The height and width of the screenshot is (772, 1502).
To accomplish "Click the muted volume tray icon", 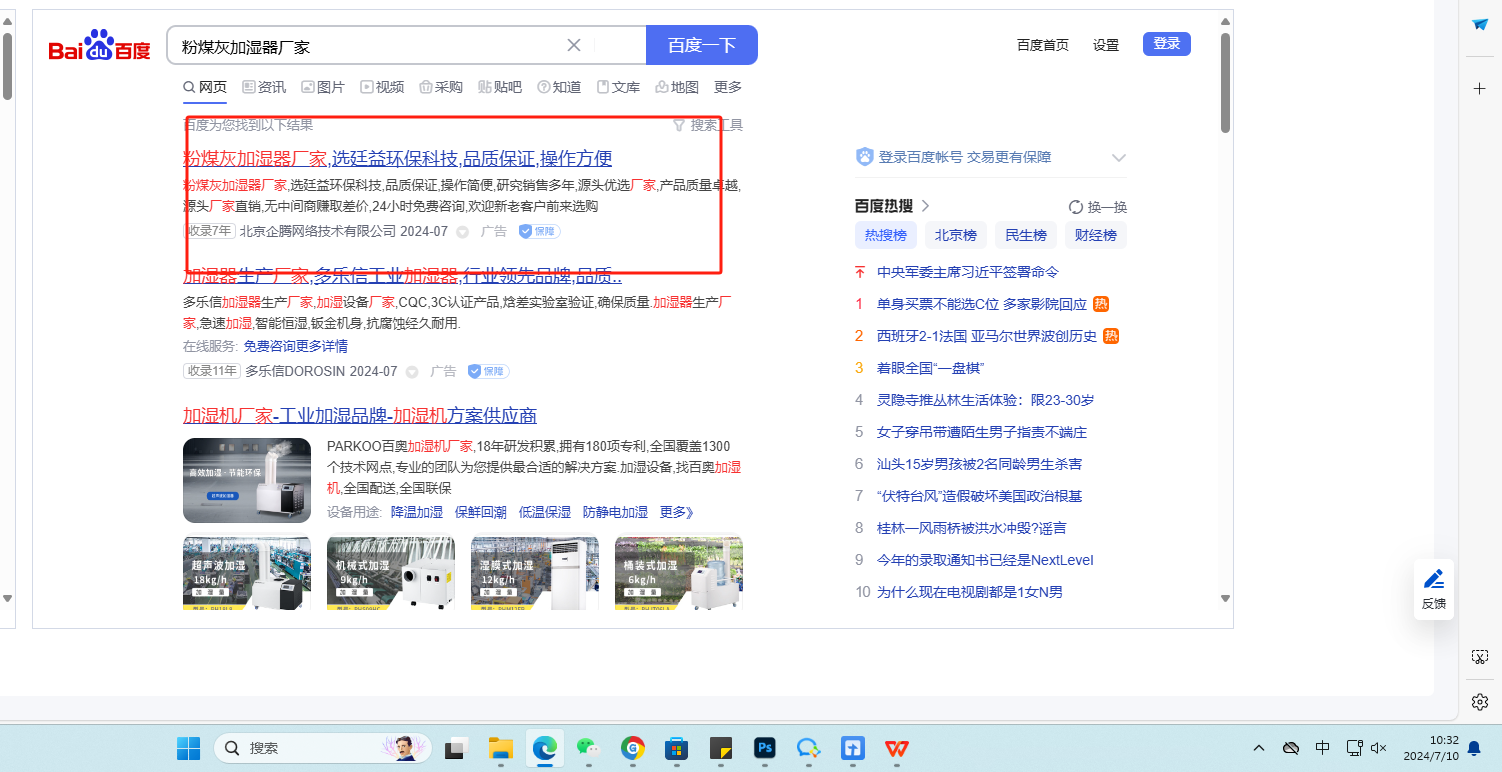I will [x=1379, y=748].
